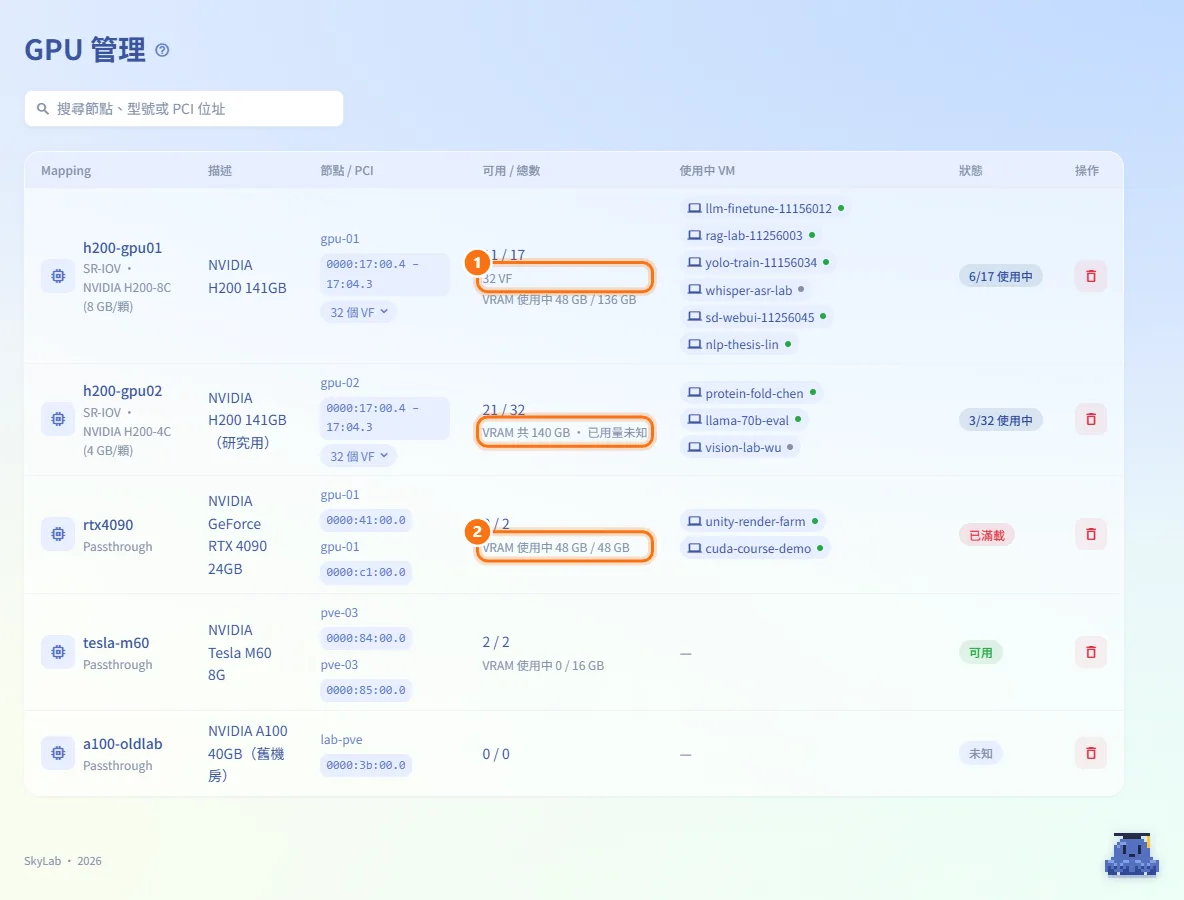Click the Mapping column header

coord(66,171)
